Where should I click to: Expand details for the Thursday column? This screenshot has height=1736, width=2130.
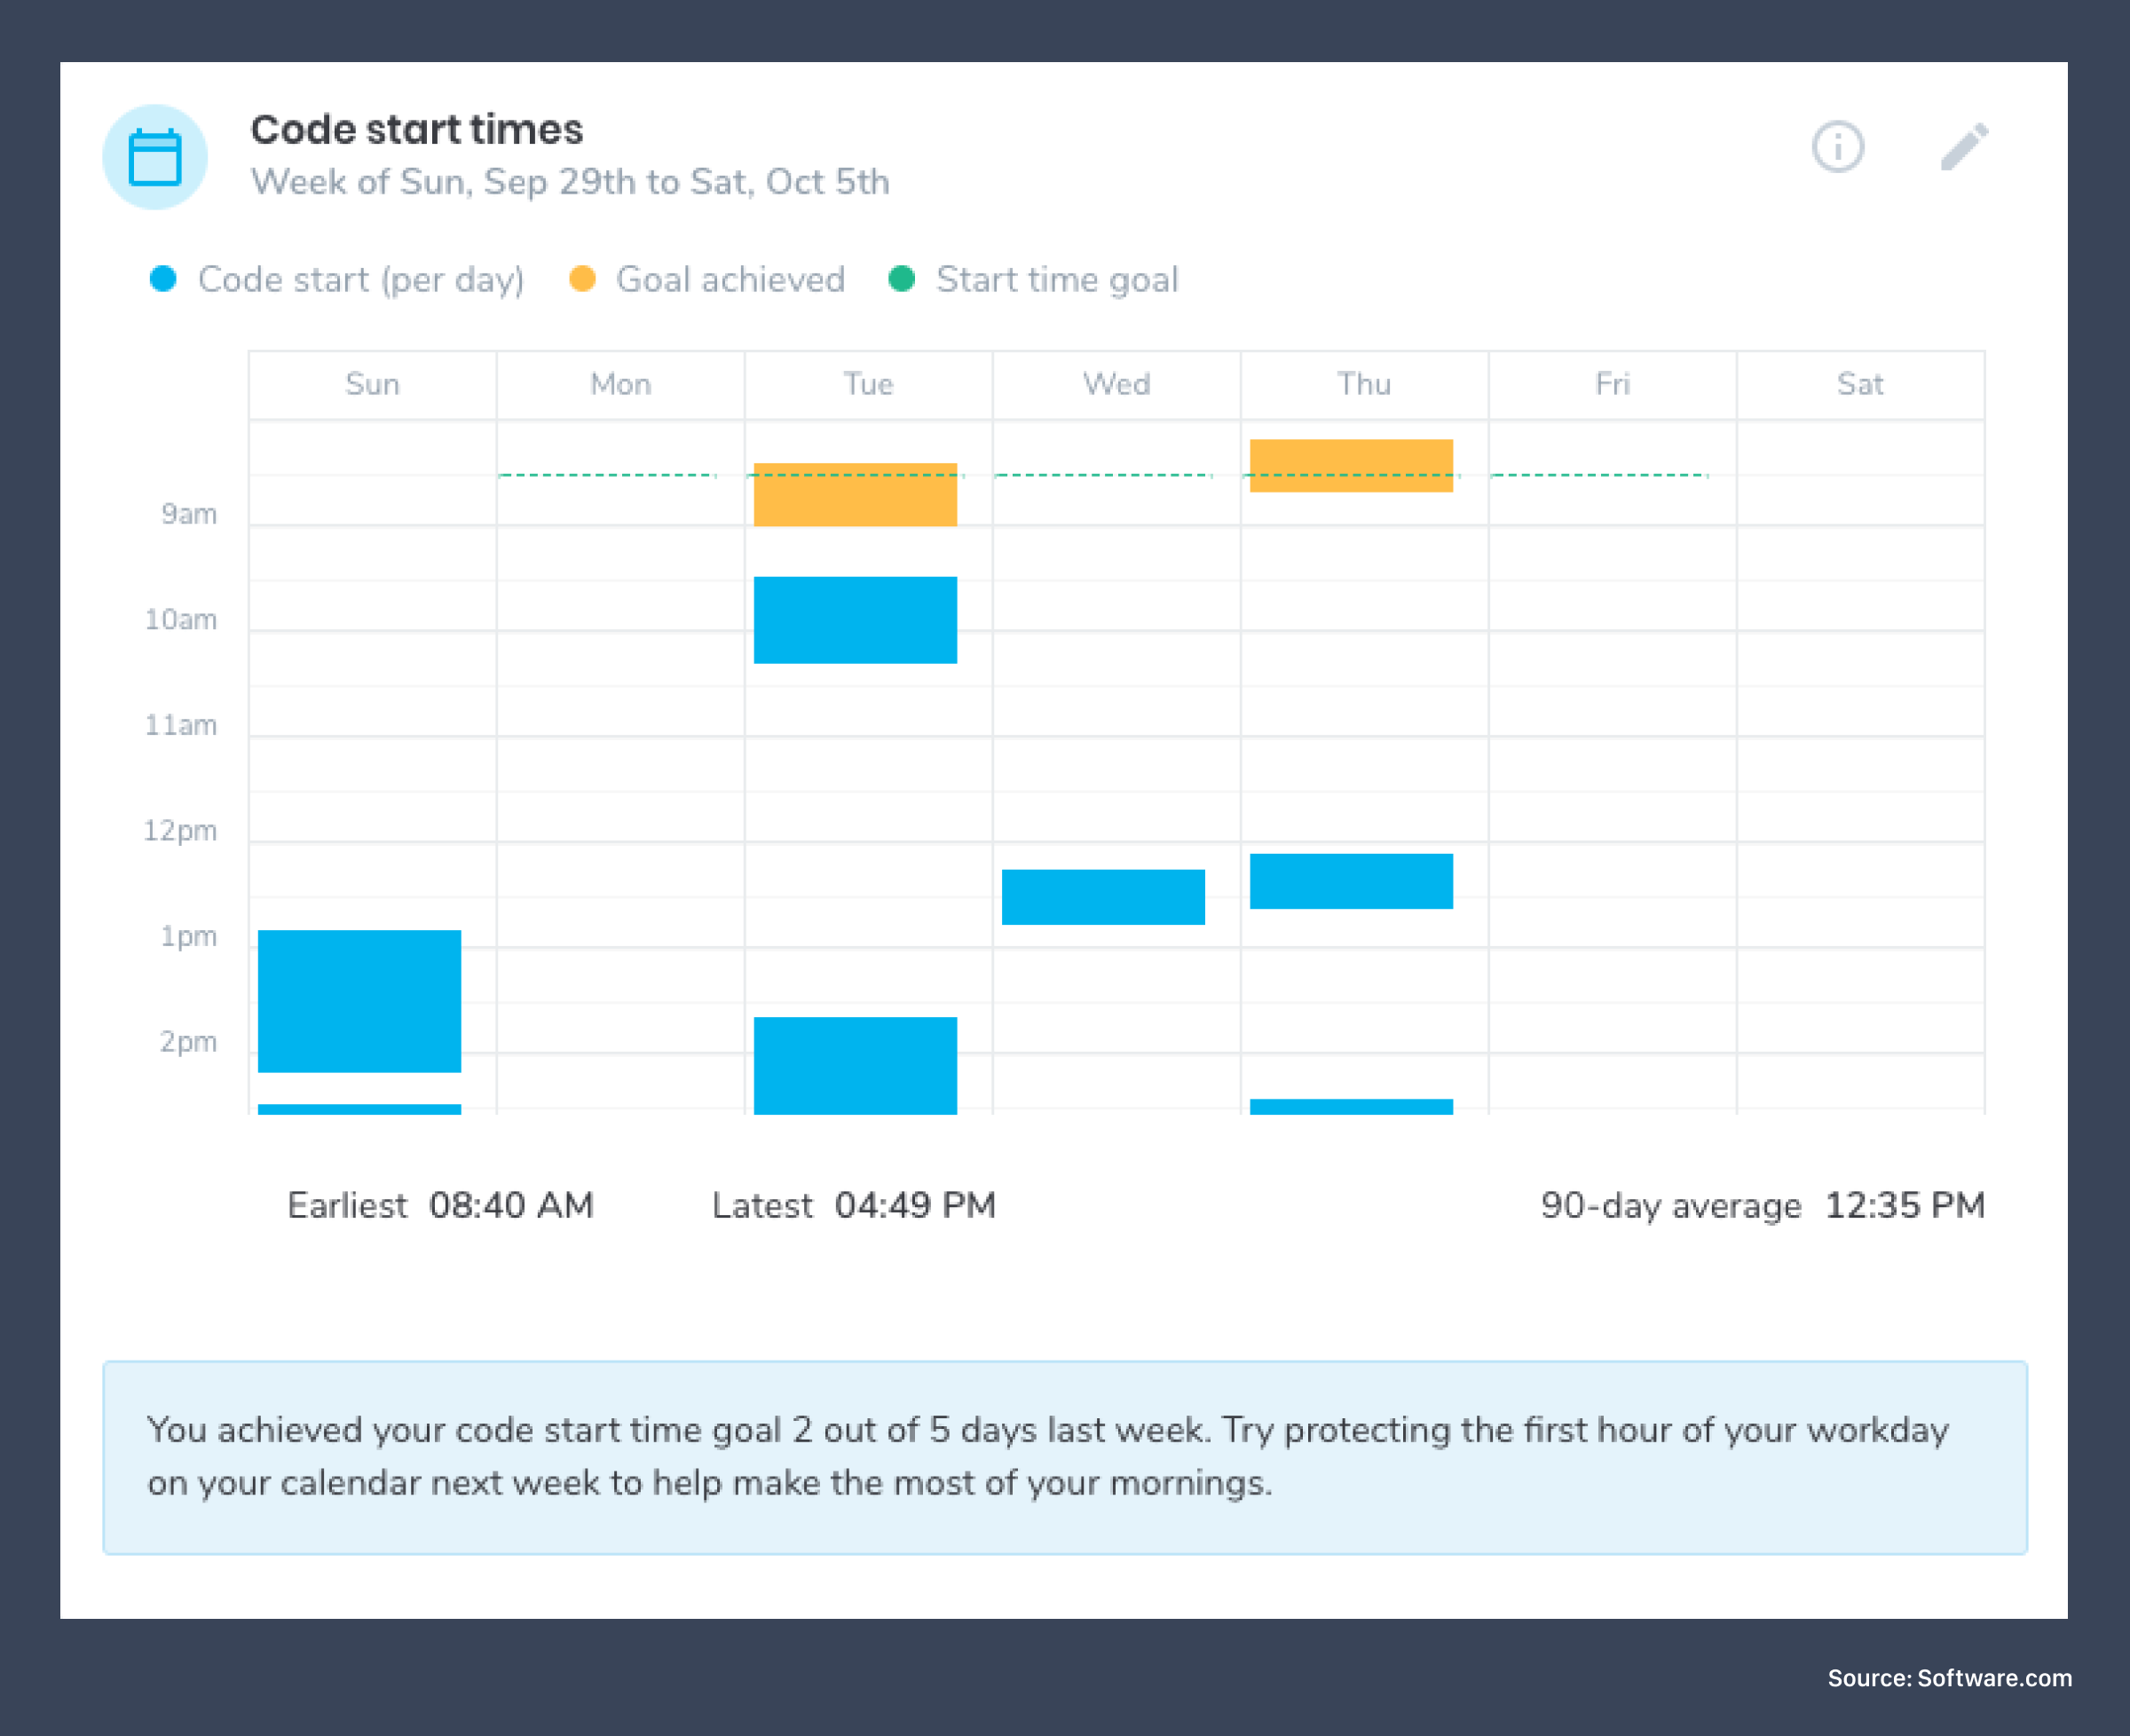1363,384
